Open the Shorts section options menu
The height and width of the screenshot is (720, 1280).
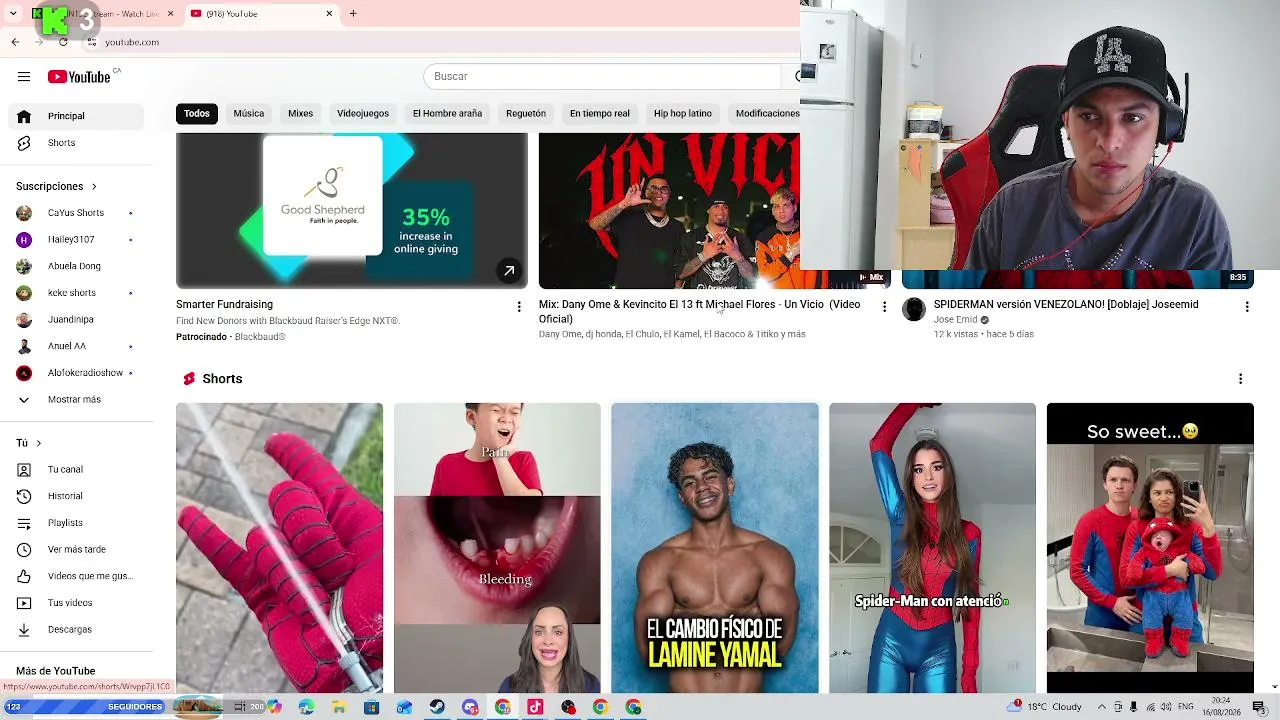(1240, 379)
